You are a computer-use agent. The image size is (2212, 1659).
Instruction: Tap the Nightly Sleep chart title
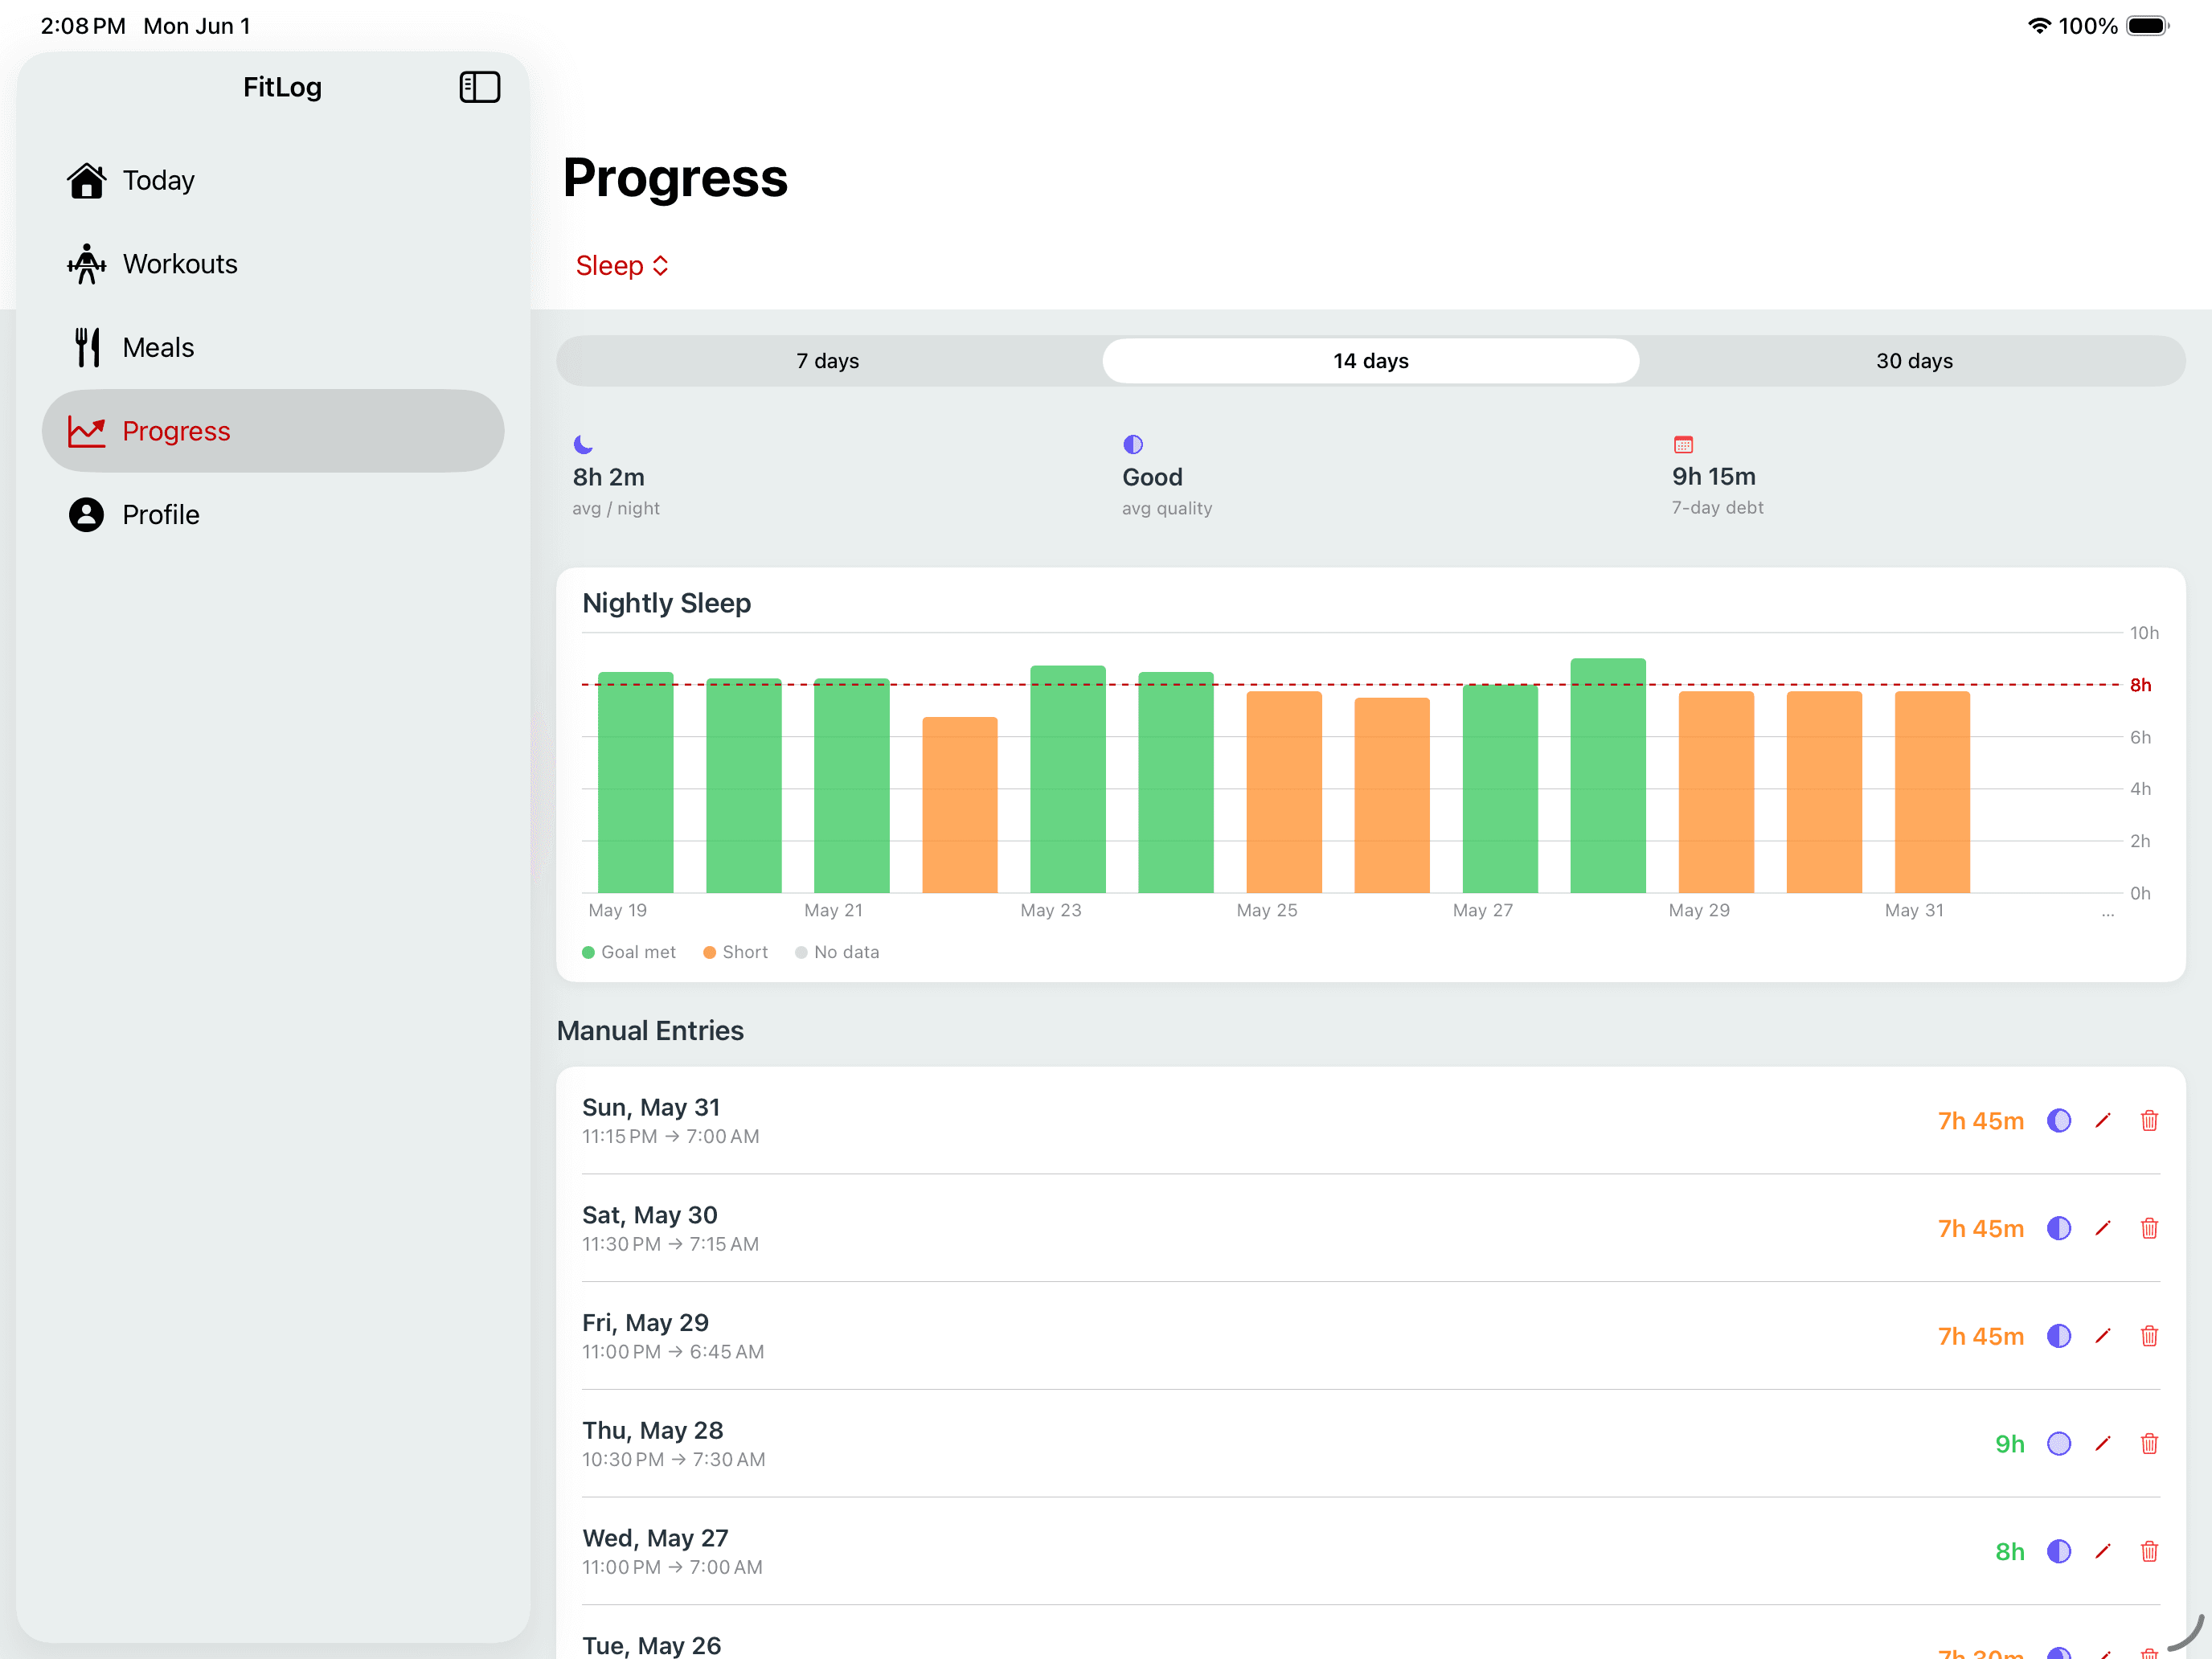(667, 603)
